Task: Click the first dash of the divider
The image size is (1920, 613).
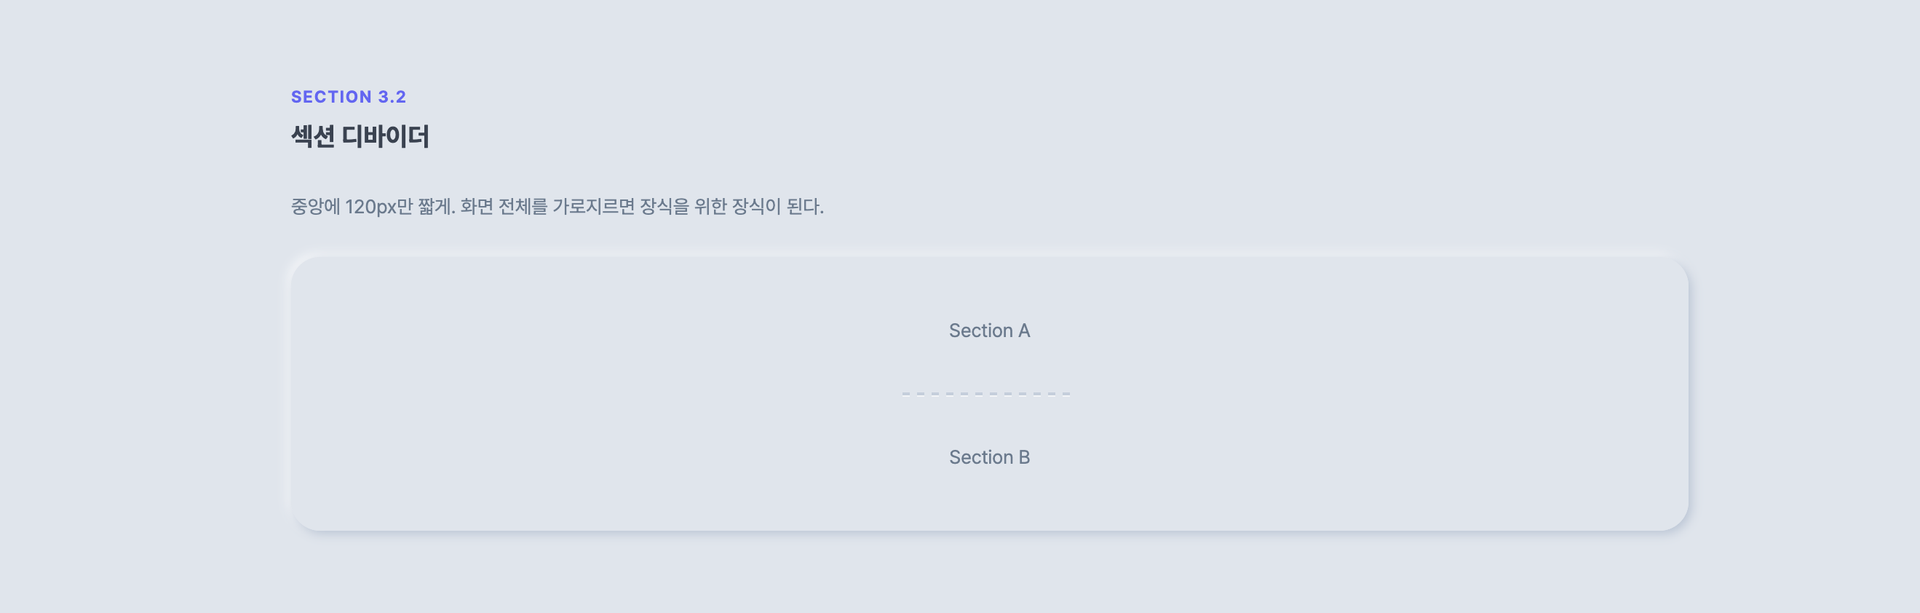Action: point(906,394)
